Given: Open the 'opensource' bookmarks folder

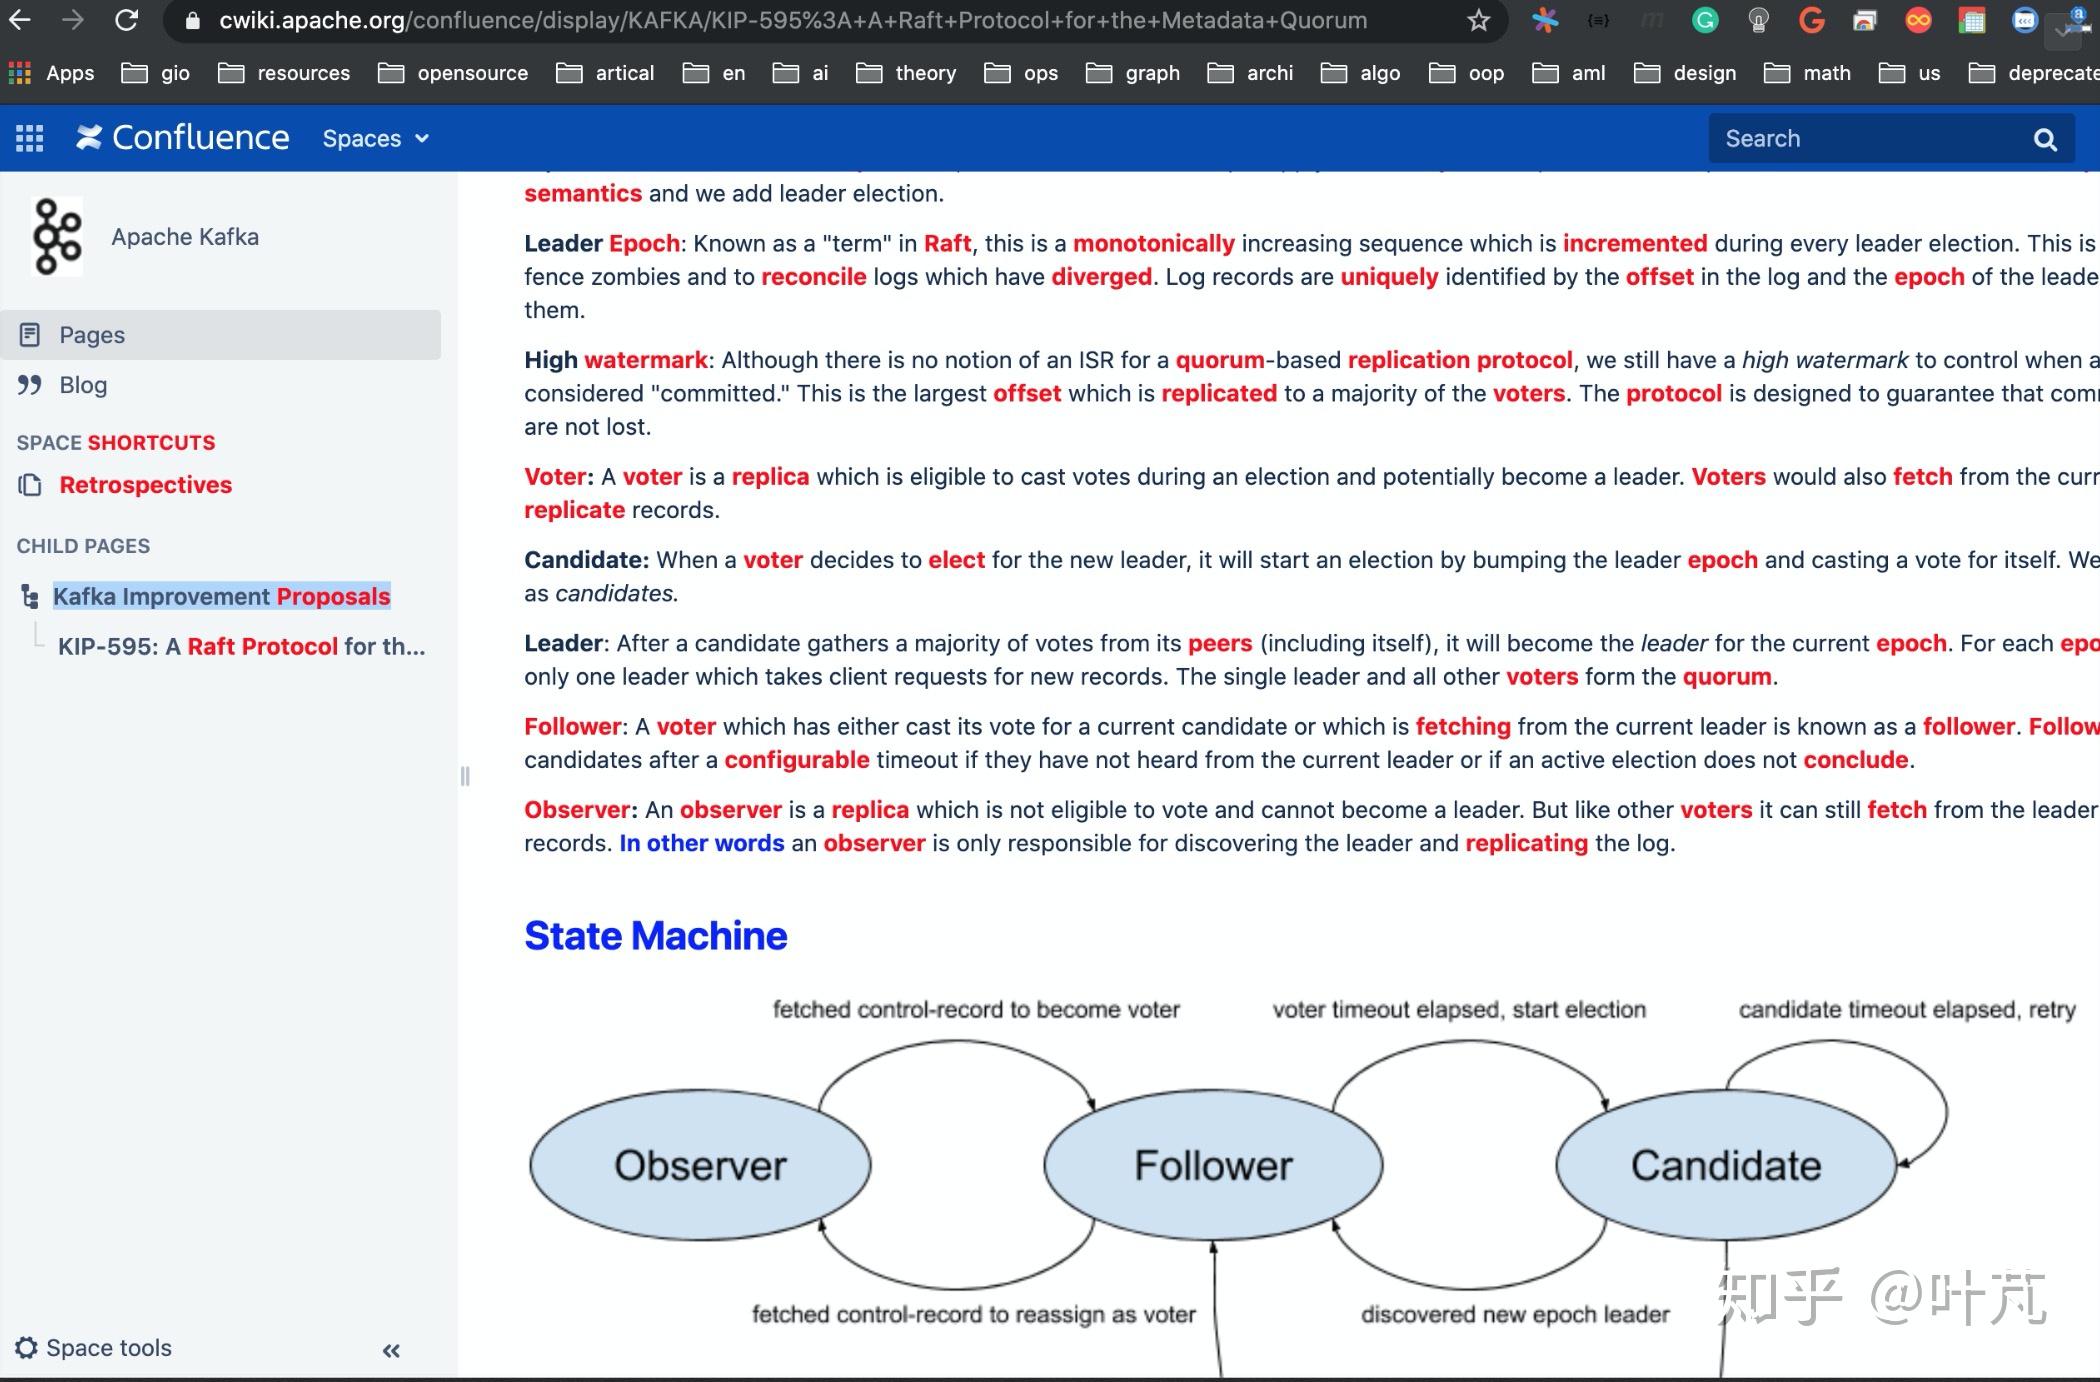Looking at the screenshot, I should [x=472, y=72].
